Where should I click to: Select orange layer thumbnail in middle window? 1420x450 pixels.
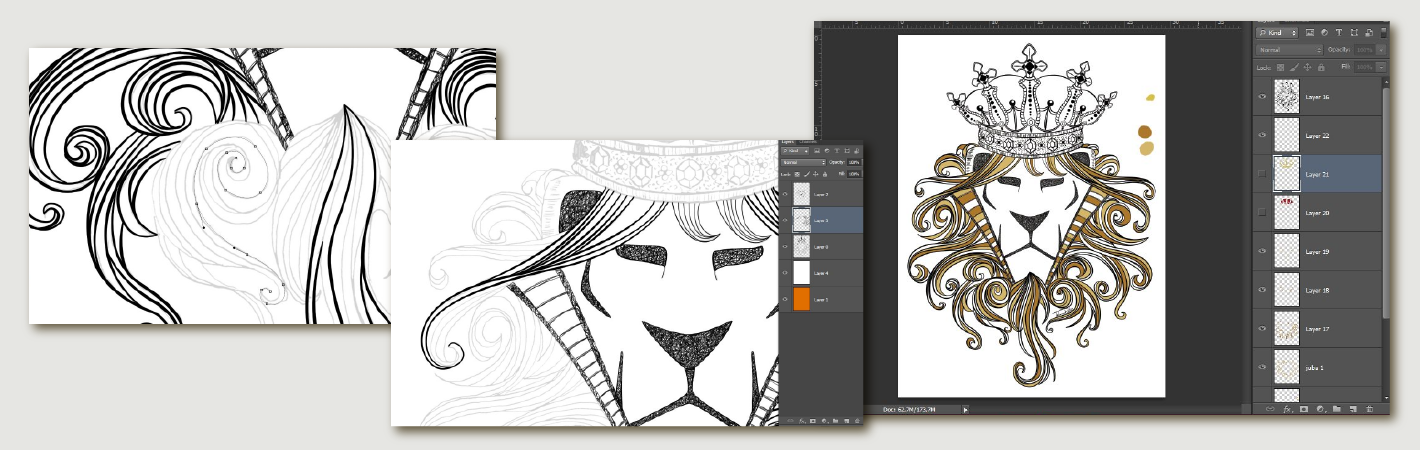click(x=801, y=299)
